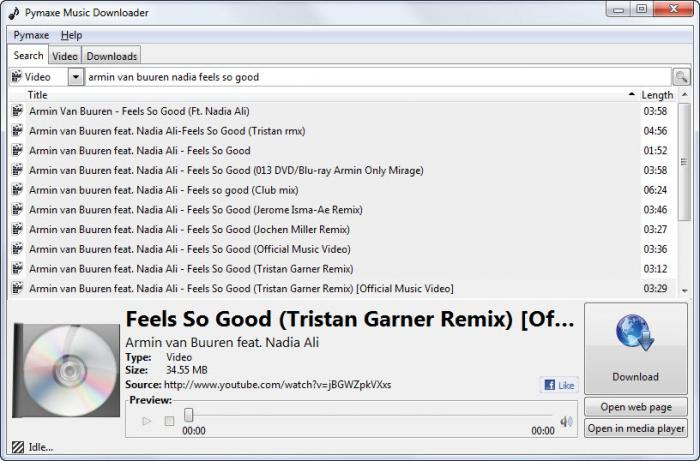This screenshot has width=700, height=461.
Task: Click video icon for 'Jochen Miller Remix' row
Action: point(17,229)
